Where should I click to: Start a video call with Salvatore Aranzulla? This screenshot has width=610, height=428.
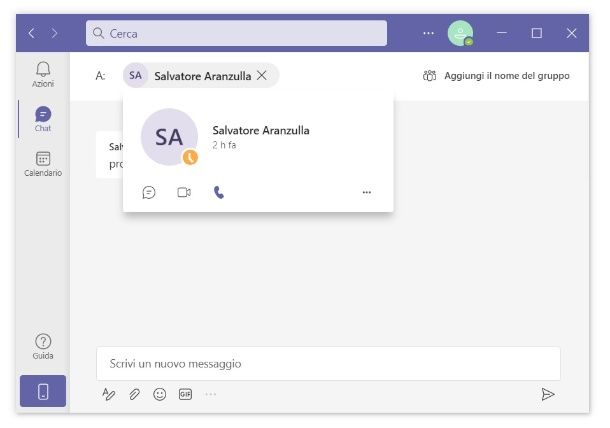(184, 192)
